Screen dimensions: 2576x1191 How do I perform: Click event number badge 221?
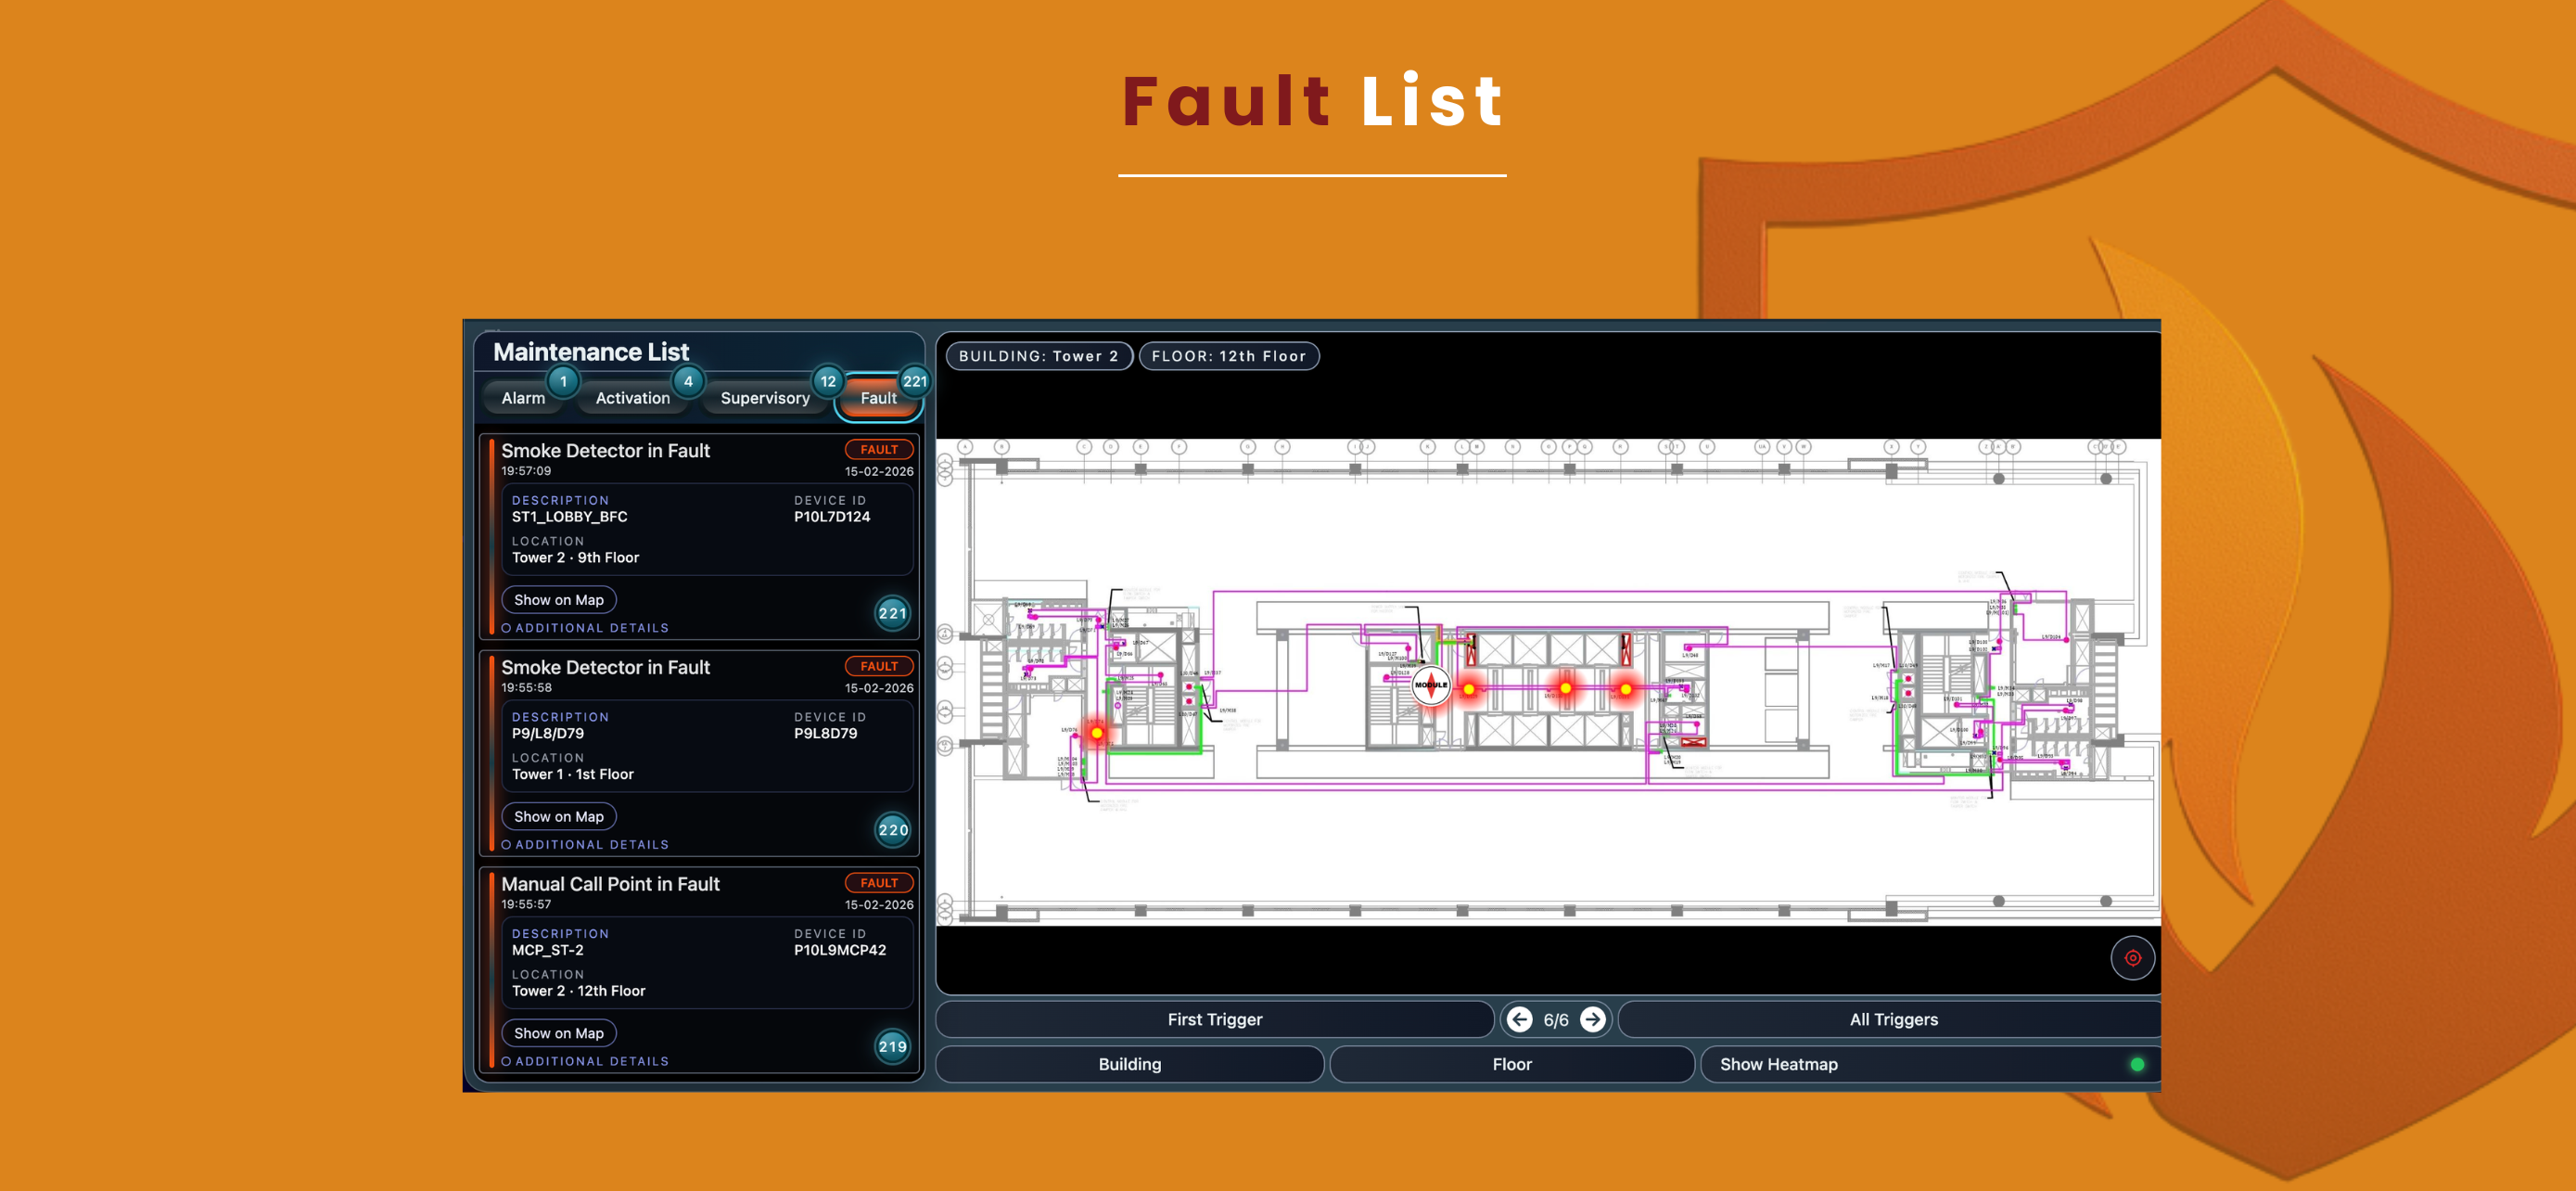pos(892,613)
